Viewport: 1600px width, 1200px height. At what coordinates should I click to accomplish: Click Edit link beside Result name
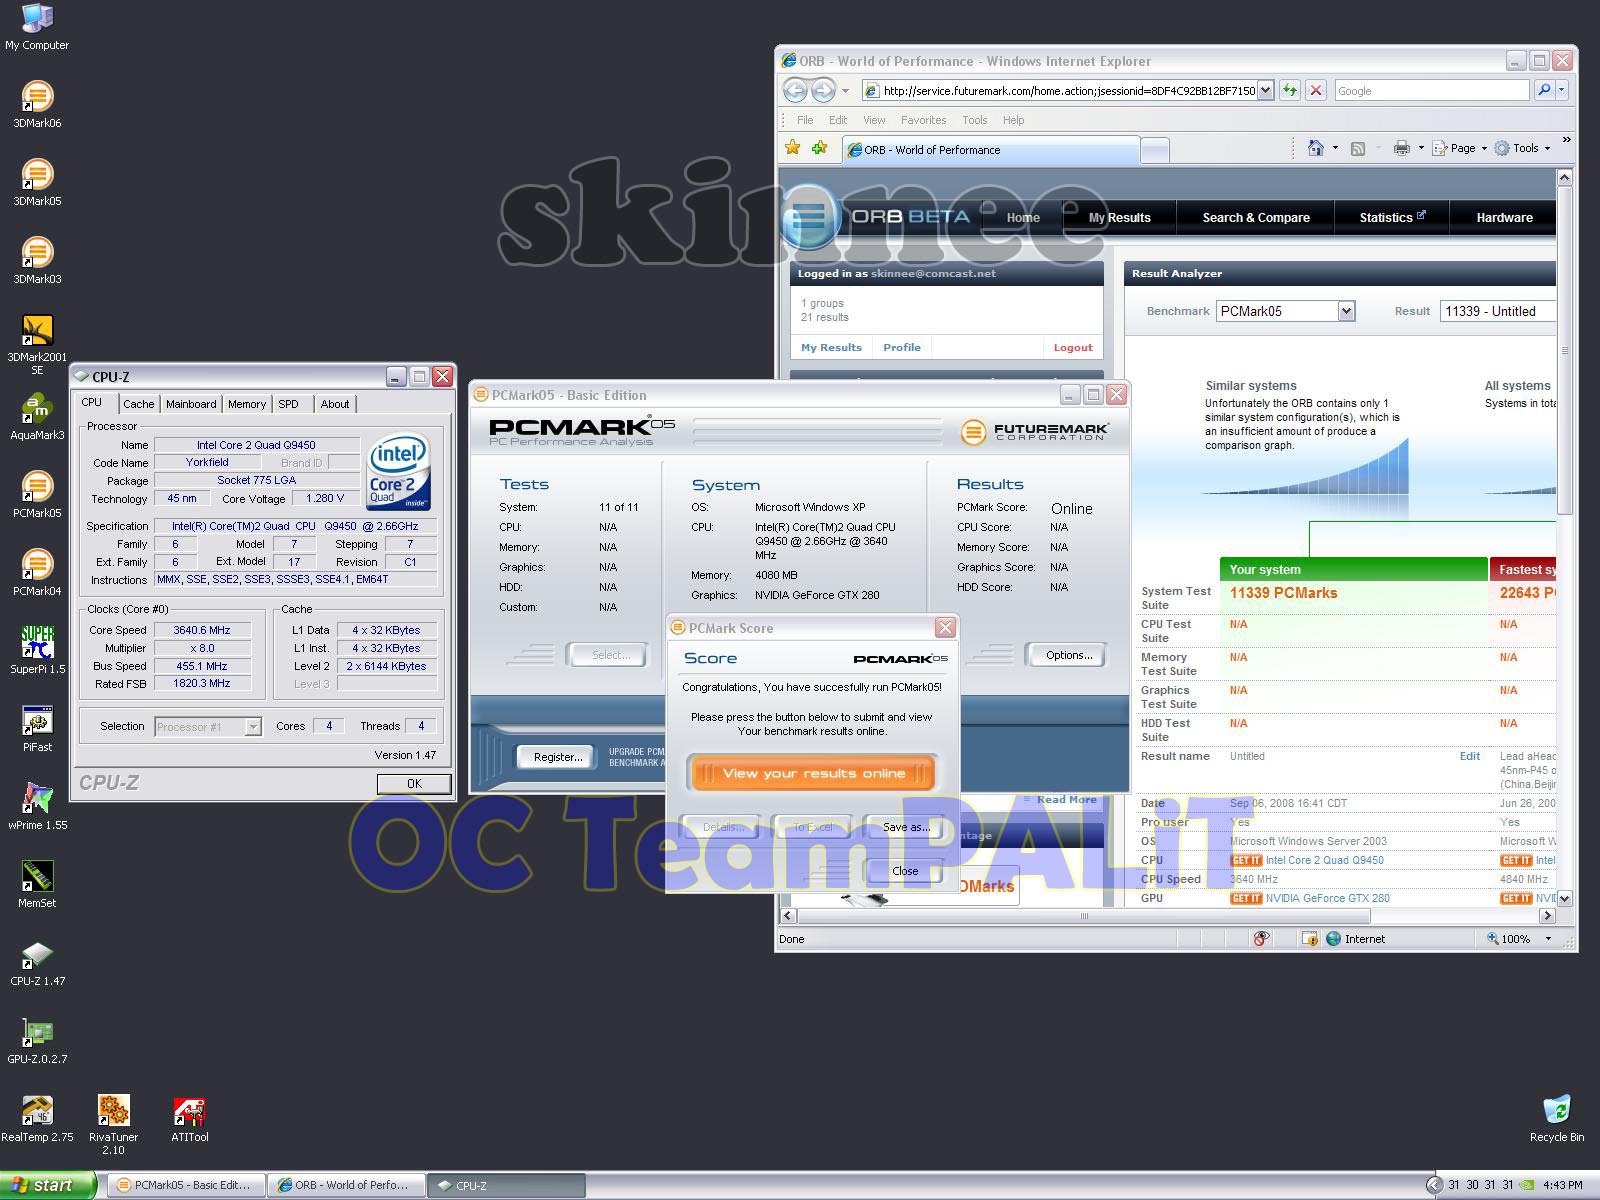click(x=1469, y=756)
